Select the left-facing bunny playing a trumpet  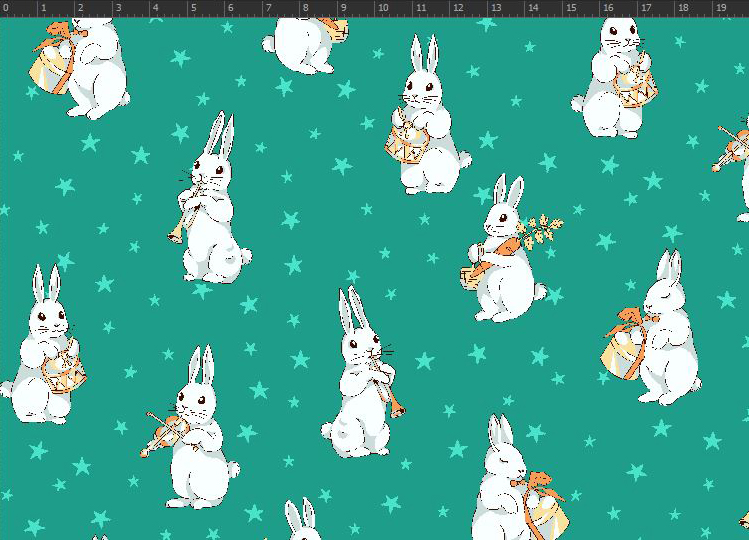(x=210, y=198)
